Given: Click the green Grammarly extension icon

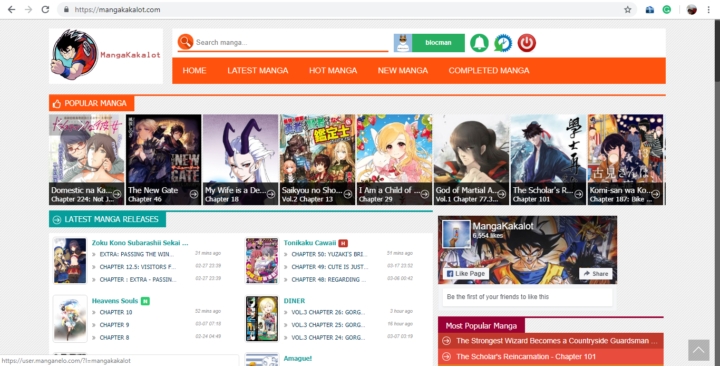Looking at the screenshot, I should coord(667,9).
